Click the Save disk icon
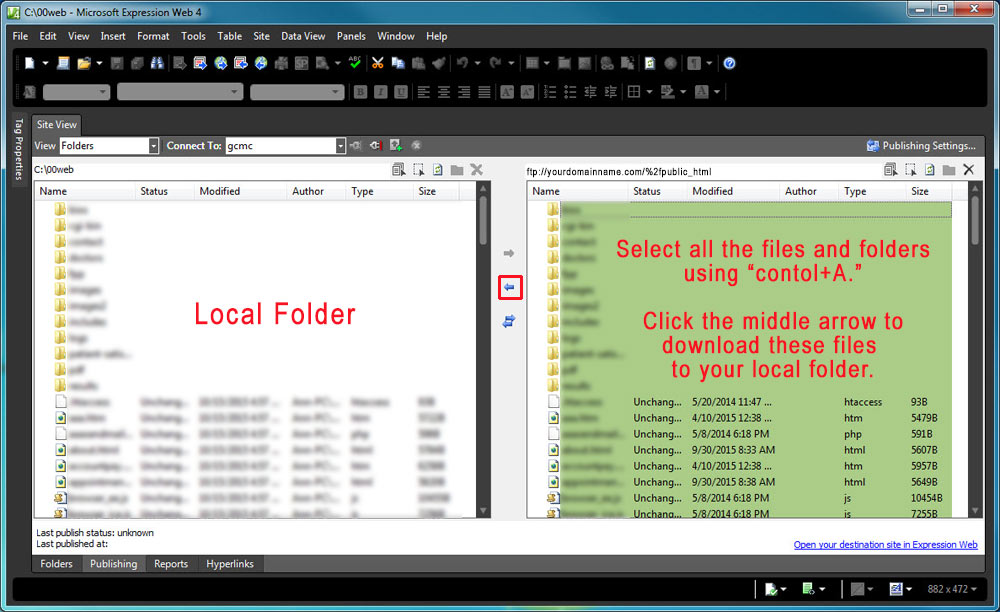 [x=117, y=63]
